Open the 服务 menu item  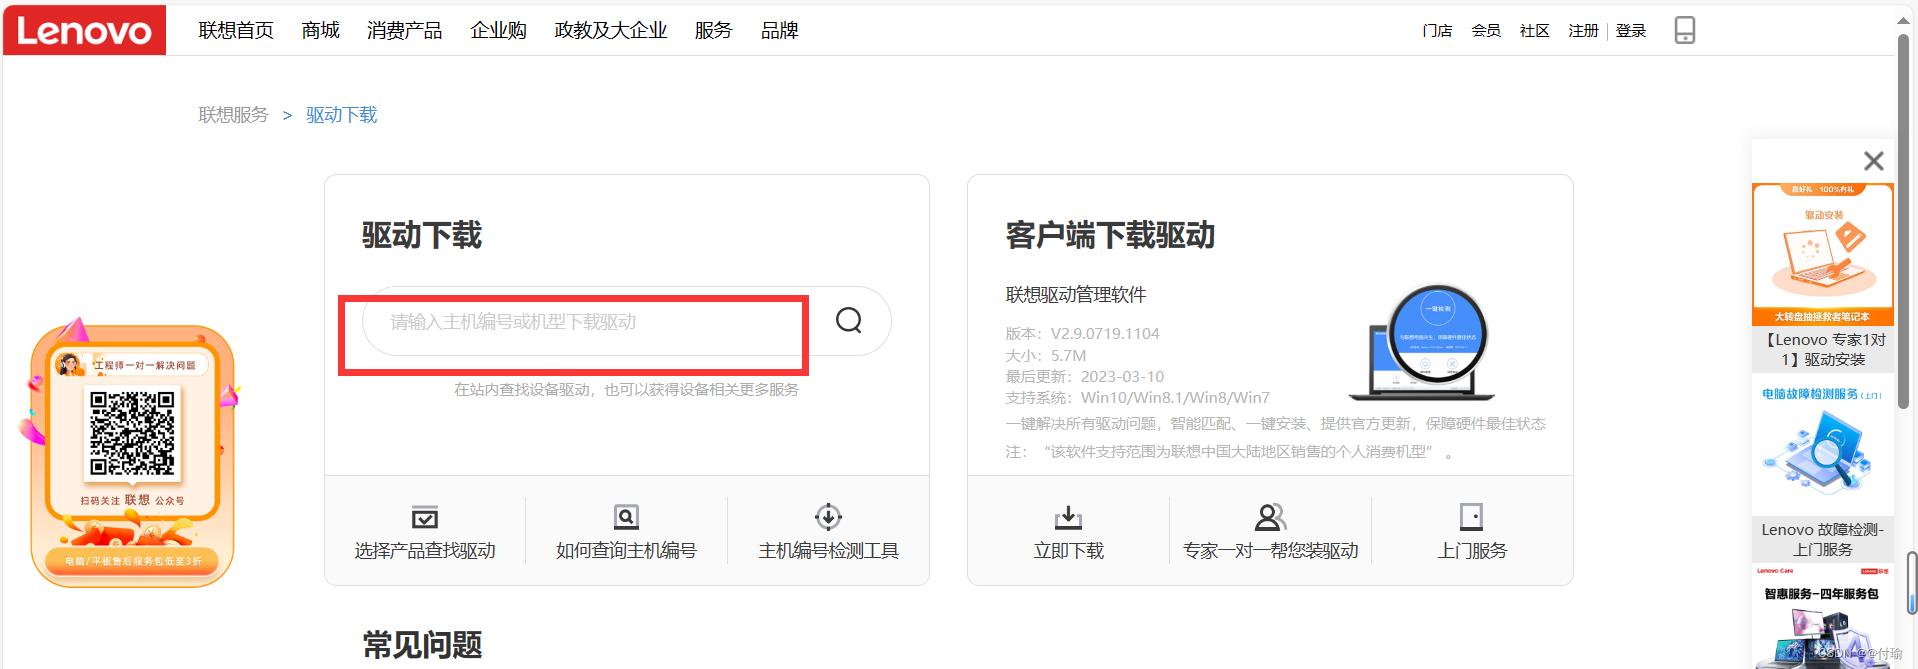pos(713,31)
